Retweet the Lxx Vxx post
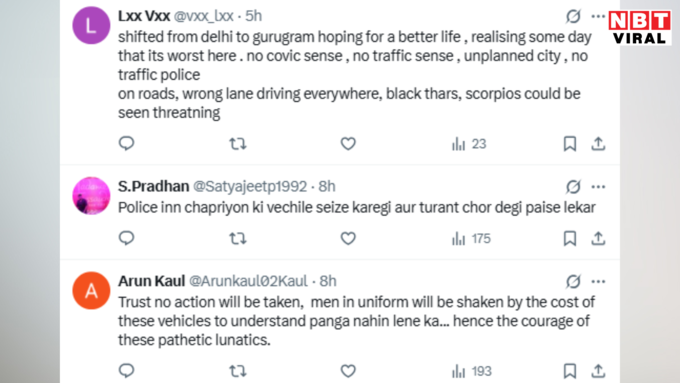 (x=238, y=144)
